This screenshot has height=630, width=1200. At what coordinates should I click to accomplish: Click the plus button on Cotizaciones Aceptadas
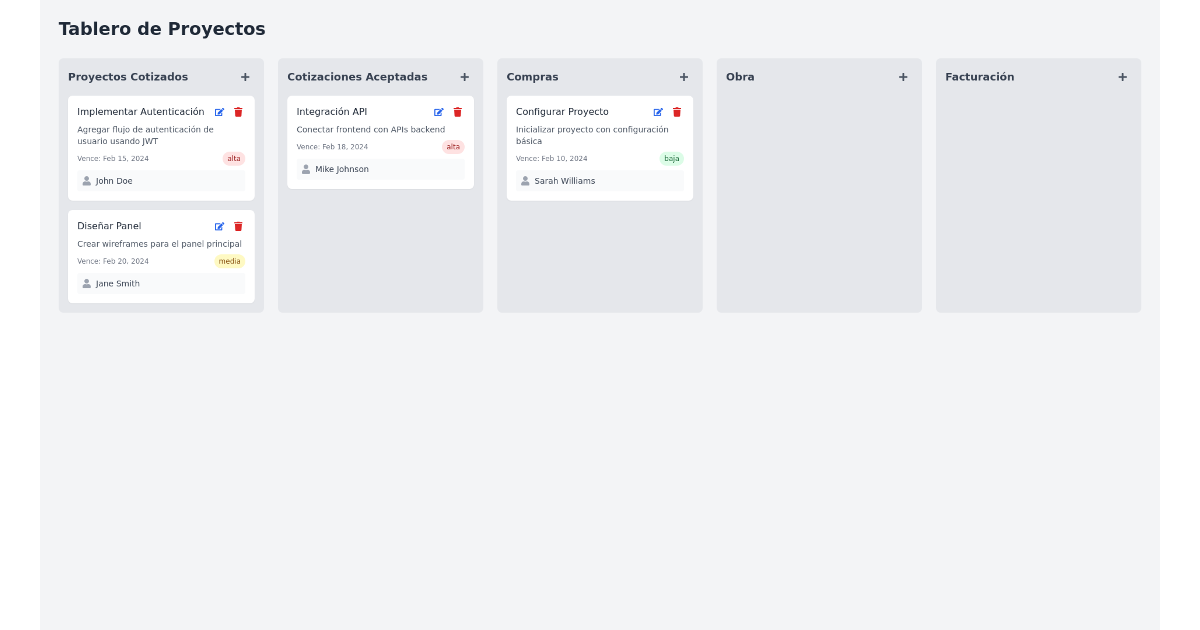click(x=464, y=76)
